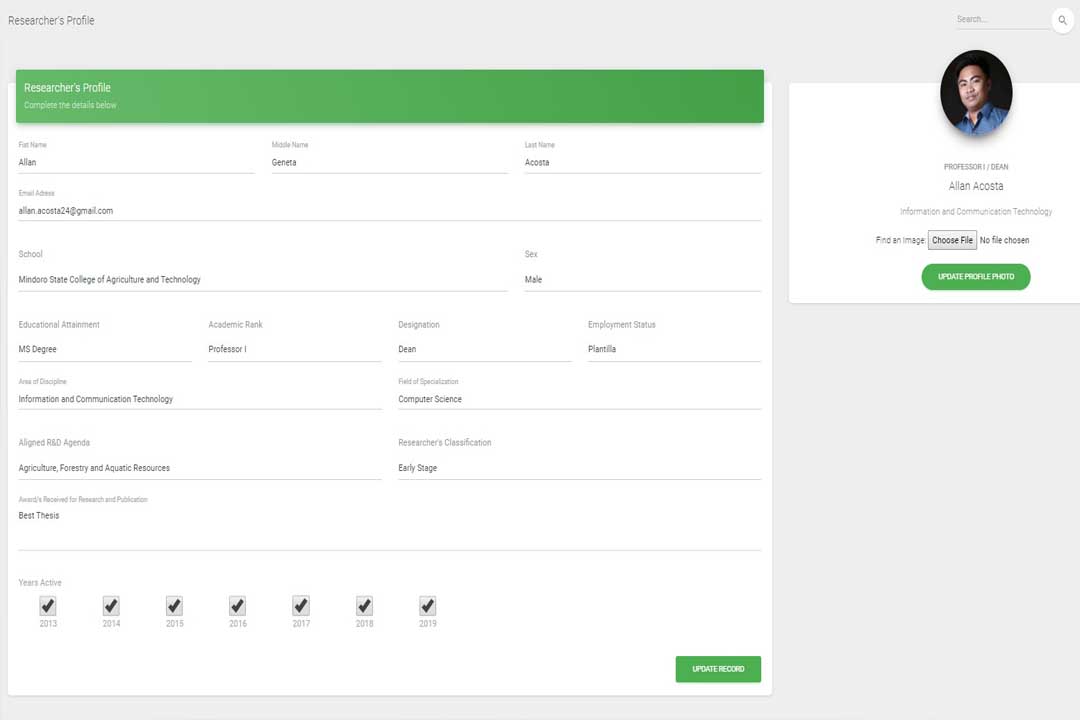Open the Academic Rank selector

pyautogui.click(x=294, y=349)
